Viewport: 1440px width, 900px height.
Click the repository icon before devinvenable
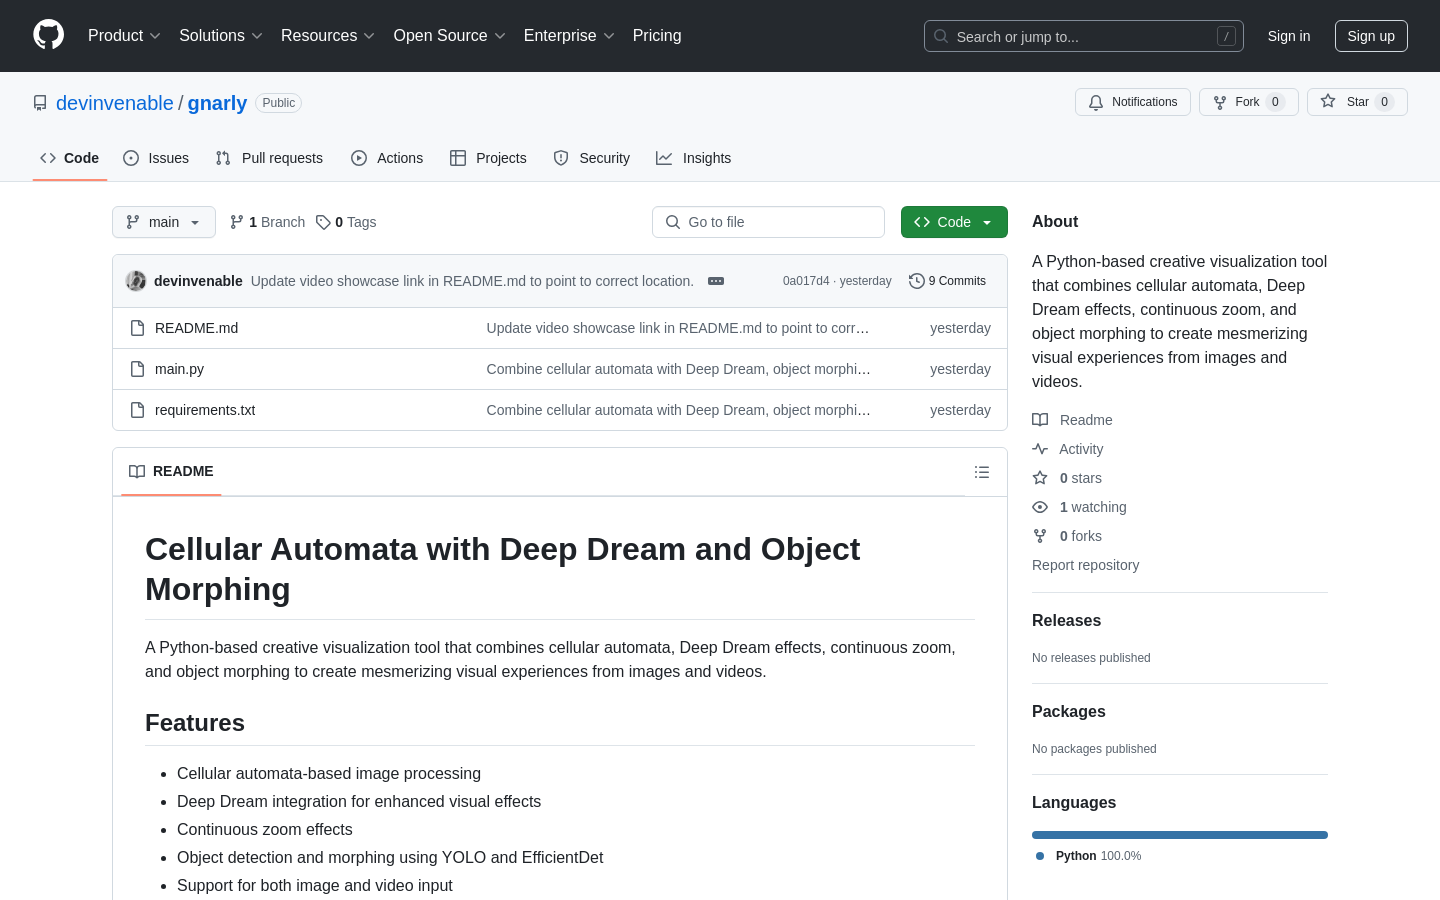(40, 103)
